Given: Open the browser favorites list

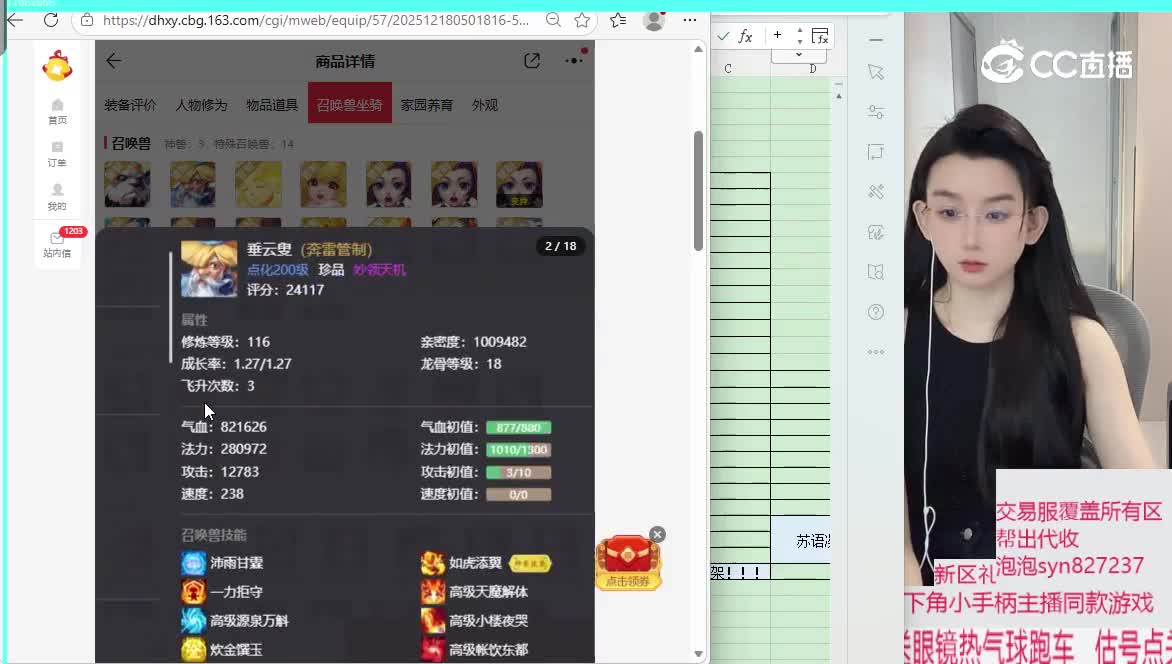Looking at the screenshot, I should pos(618,20).
